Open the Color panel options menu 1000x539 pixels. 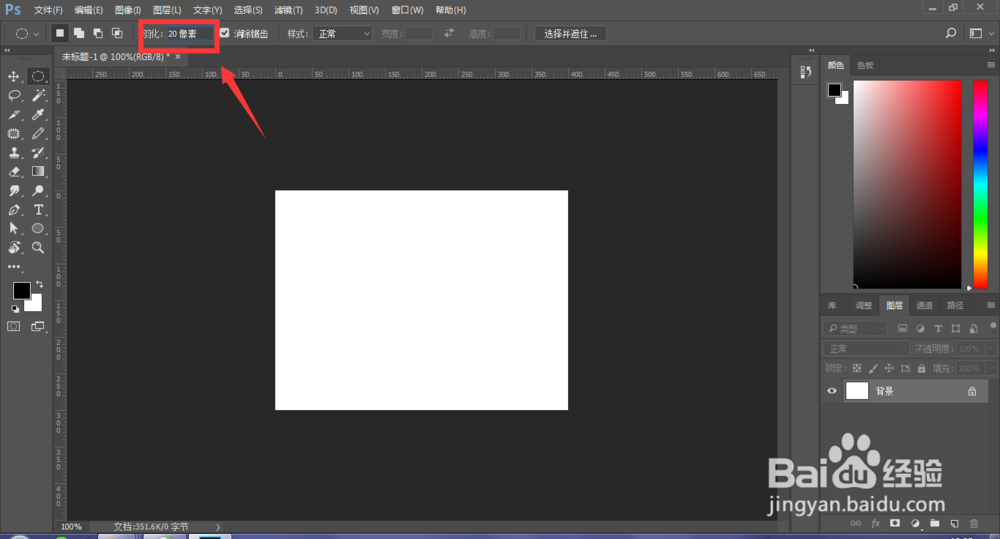click(990, 65)
